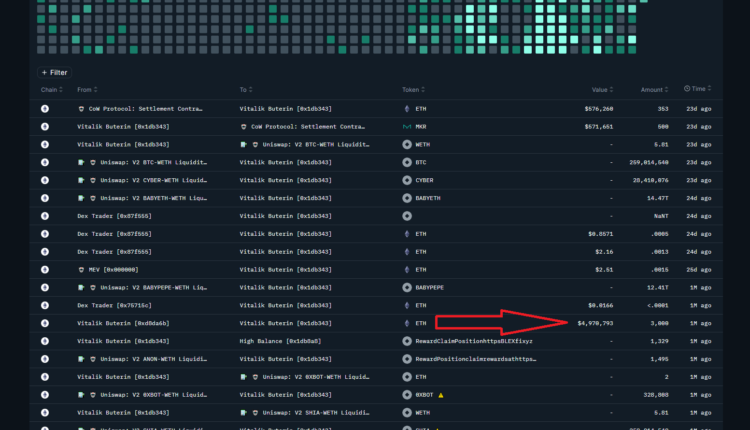The image size is (750, 430).
Task: Sort transactions by the Chain column
Action: 50,89
